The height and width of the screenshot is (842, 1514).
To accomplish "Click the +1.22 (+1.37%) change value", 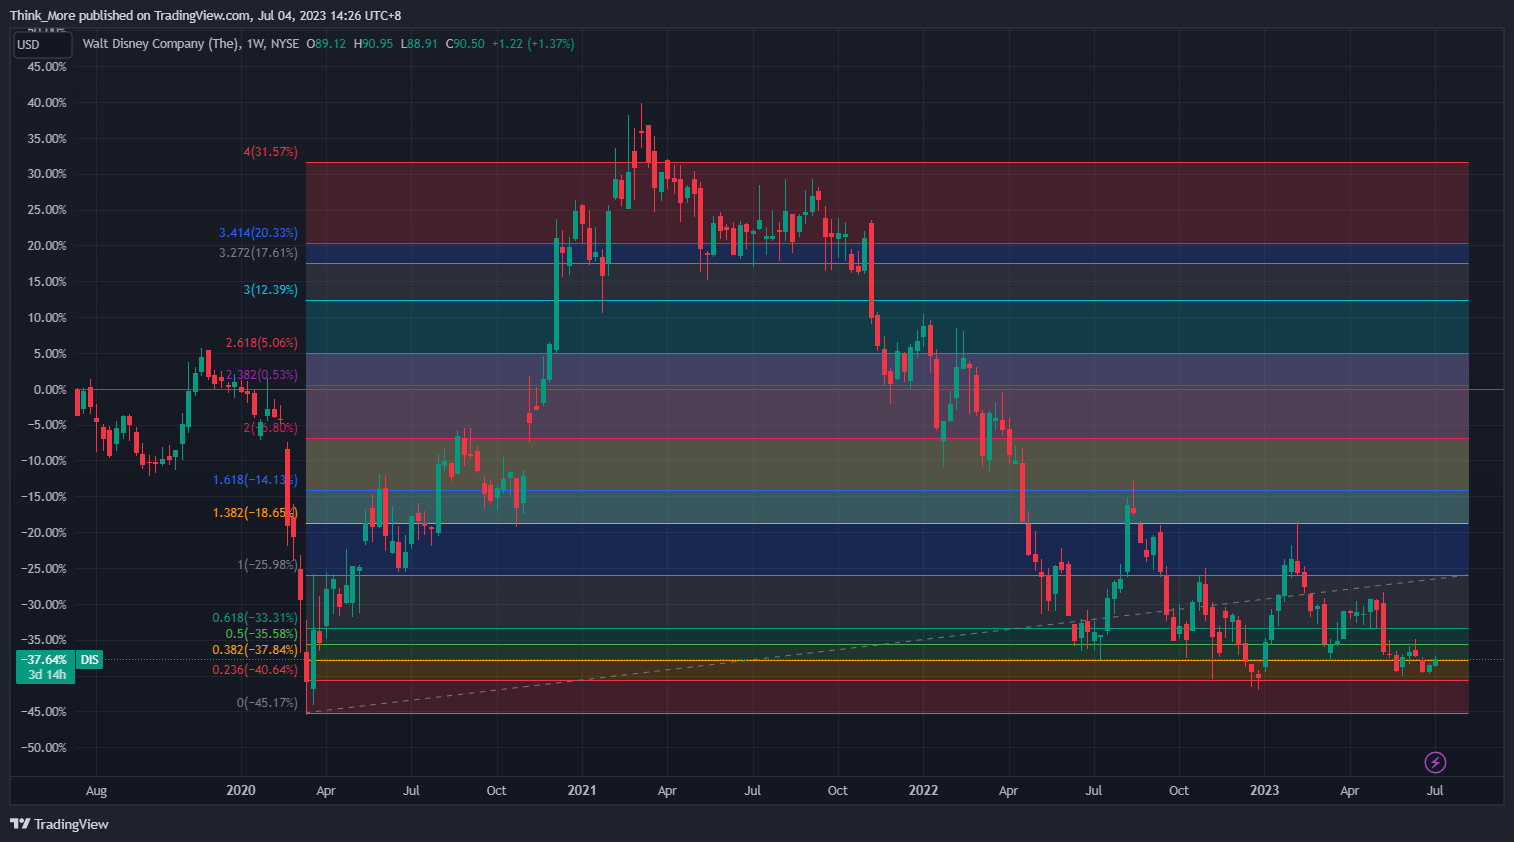I will click(533, 44).
